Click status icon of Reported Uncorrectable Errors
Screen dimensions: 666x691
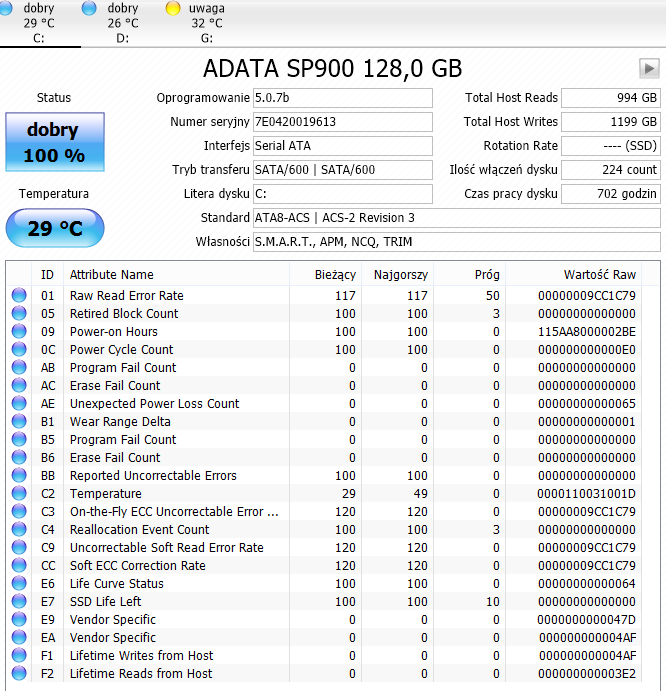pyautogui.click(x=19, y=476)
